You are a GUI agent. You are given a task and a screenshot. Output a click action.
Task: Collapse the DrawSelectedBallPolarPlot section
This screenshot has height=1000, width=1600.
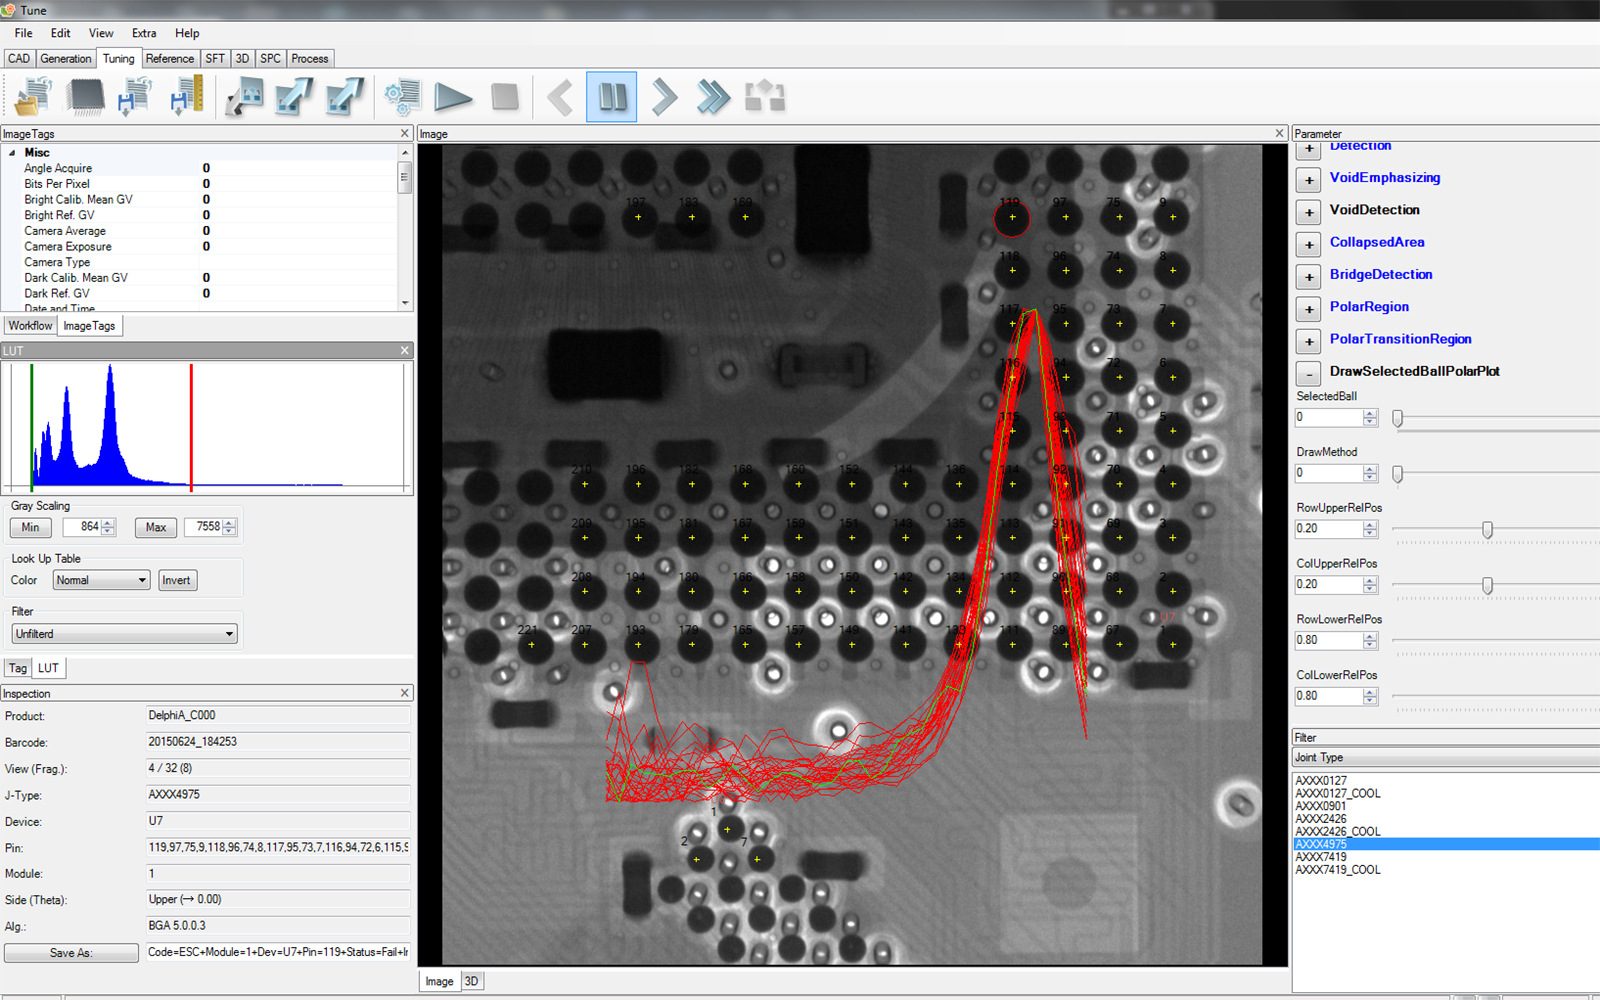click(x=1308, y=374)
